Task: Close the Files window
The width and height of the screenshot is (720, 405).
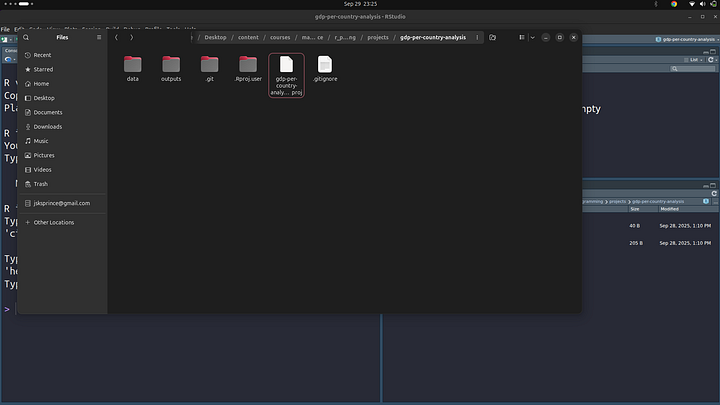Action: pos(574,37)
